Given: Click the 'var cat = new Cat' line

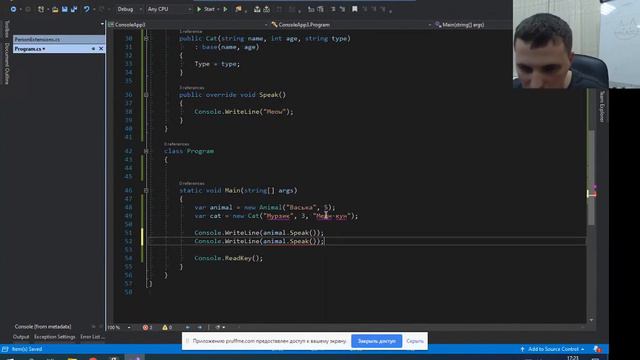Looking at the screenshot, I should coord(276,216).
